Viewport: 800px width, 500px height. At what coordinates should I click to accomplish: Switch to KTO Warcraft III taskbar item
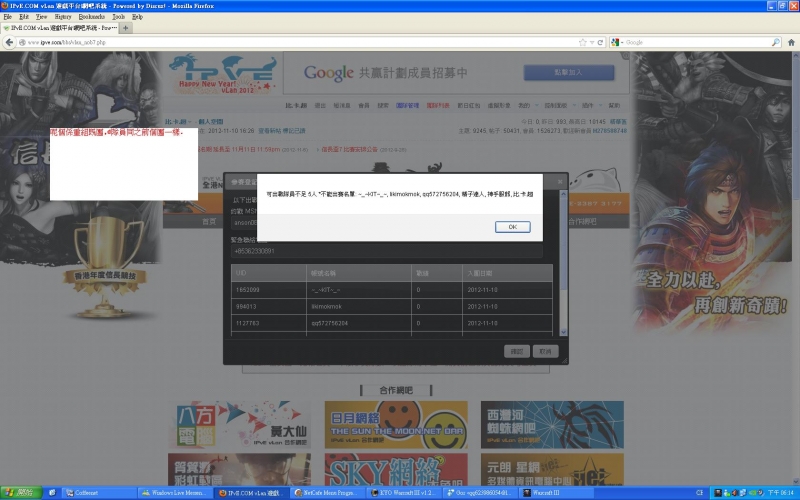coord(405,493)
